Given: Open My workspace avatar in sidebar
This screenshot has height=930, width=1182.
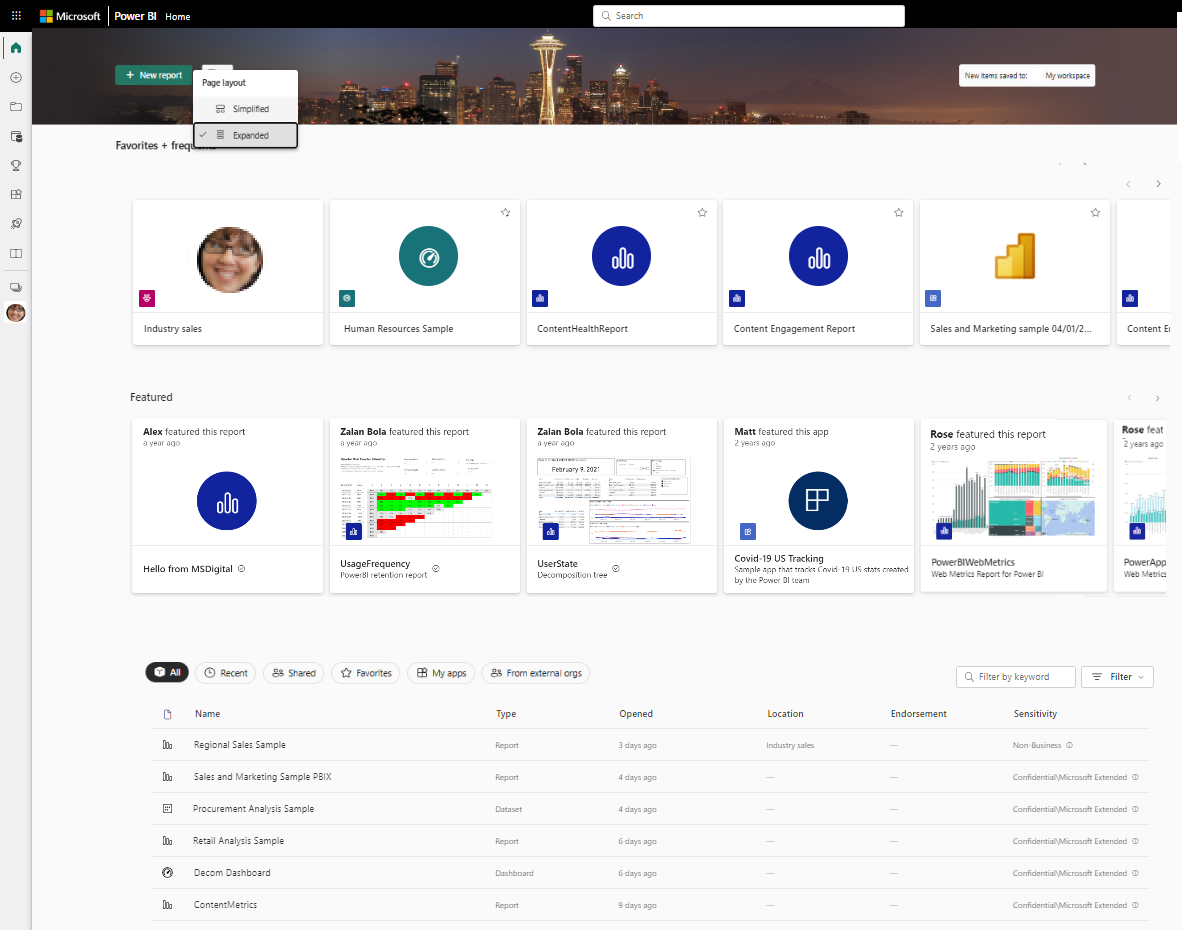Looking at the screenshot, I should (16, 313).
